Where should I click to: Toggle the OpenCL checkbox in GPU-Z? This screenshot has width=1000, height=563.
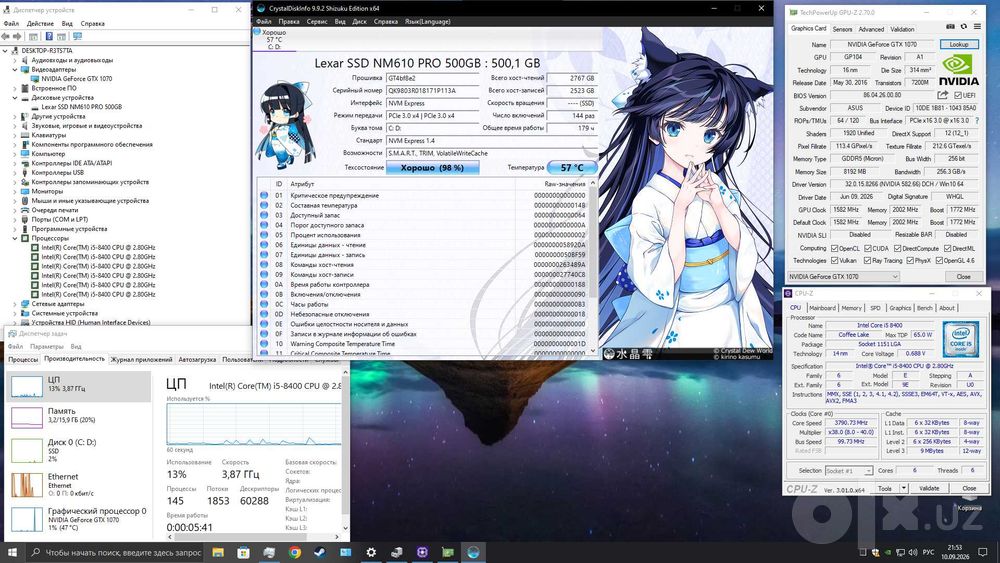(x=834, y=248)
